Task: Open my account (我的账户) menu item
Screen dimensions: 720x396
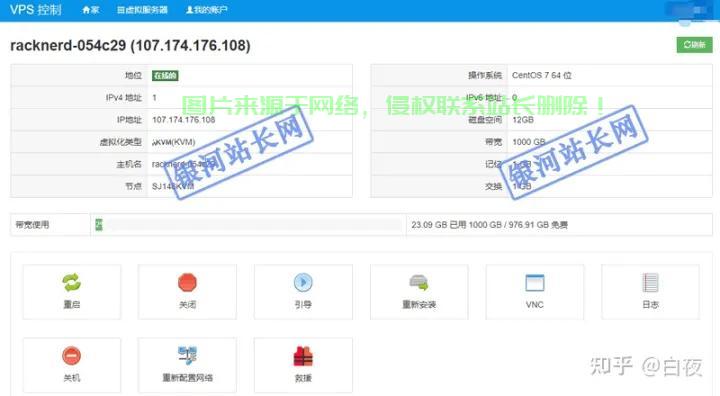Action: tap(207, 10)
